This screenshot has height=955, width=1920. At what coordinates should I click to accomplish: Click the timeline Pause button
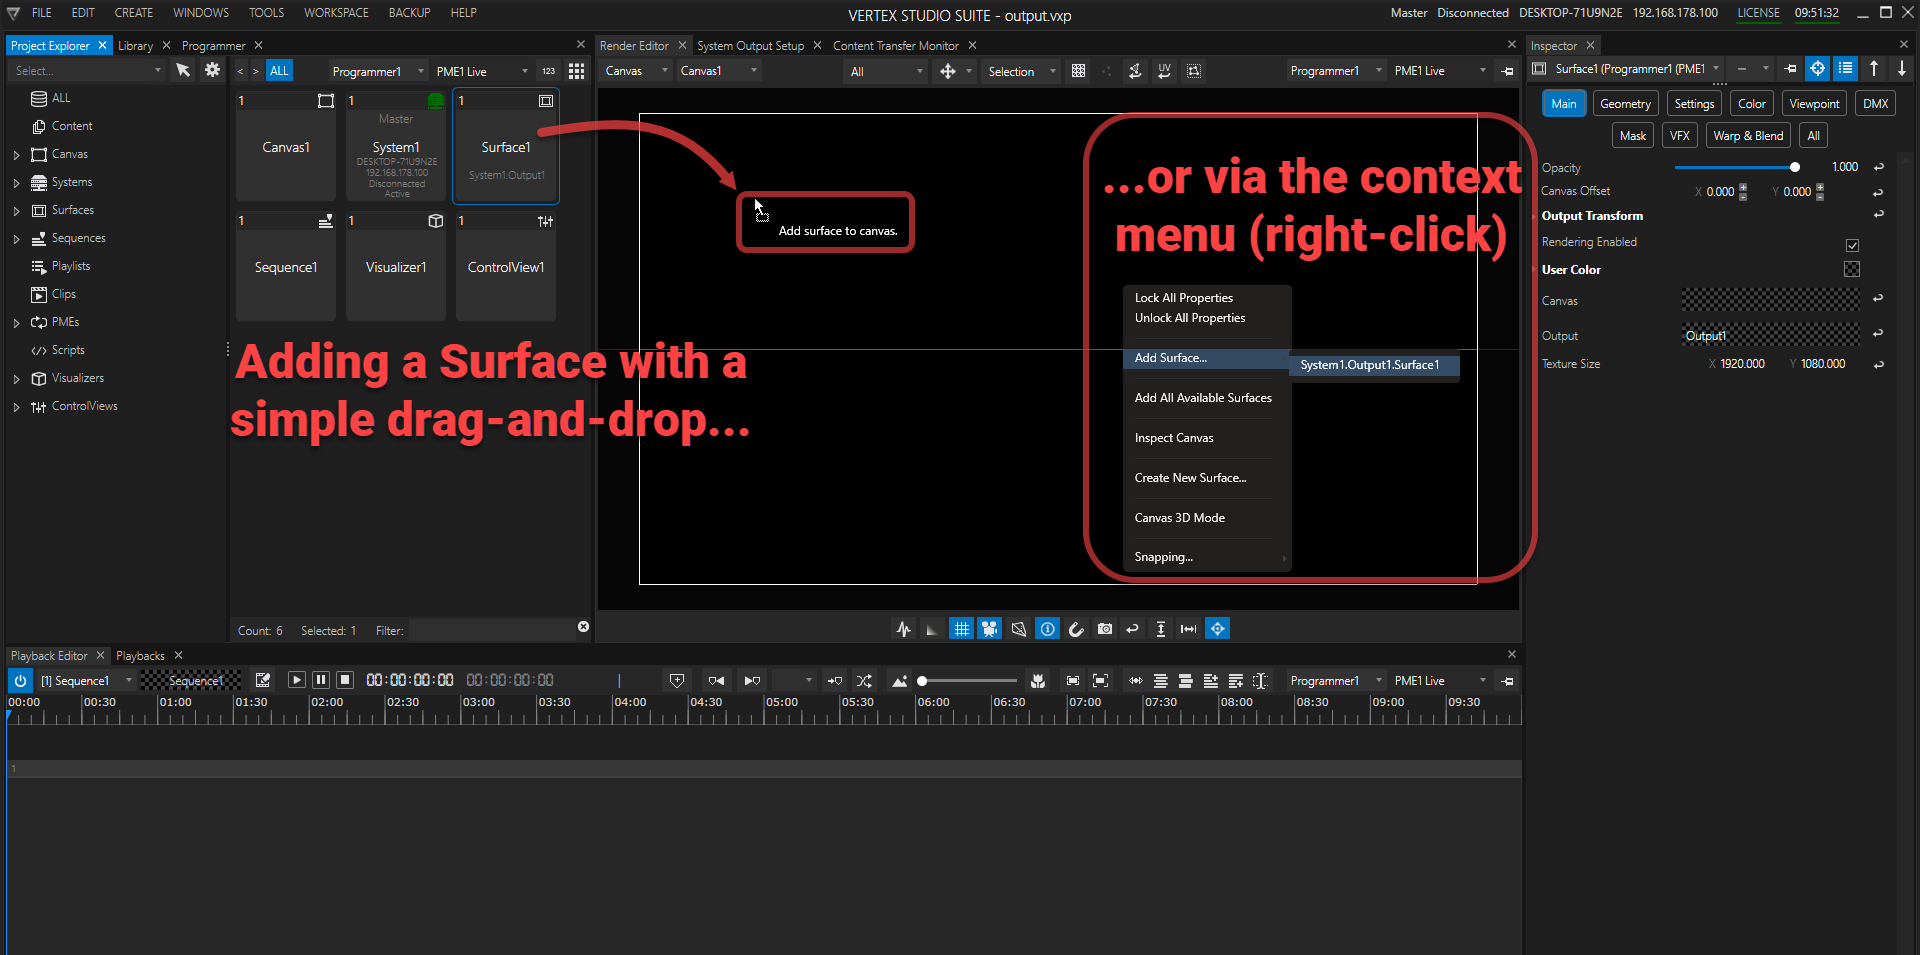321,680
